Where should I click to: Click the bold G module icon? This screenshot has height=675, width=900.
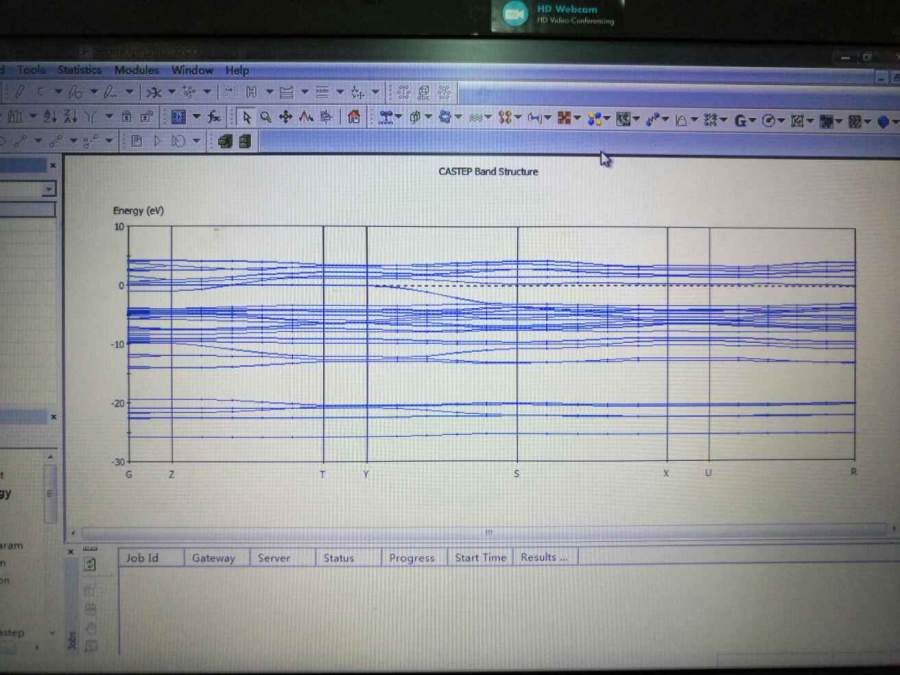tap(740, 121)
